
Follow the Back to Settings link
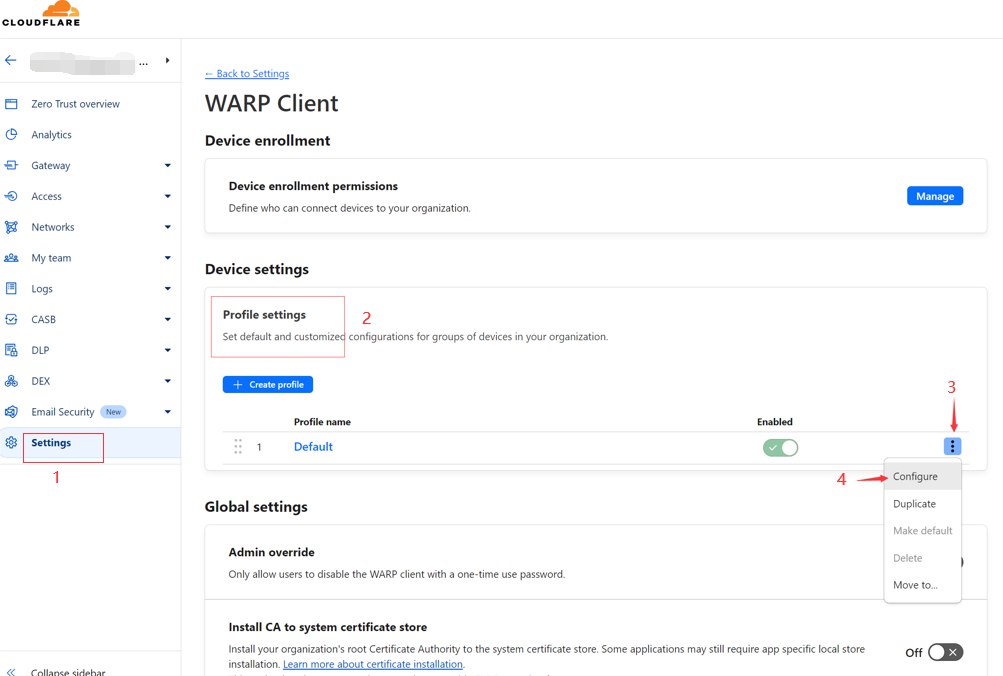point(247,74)
